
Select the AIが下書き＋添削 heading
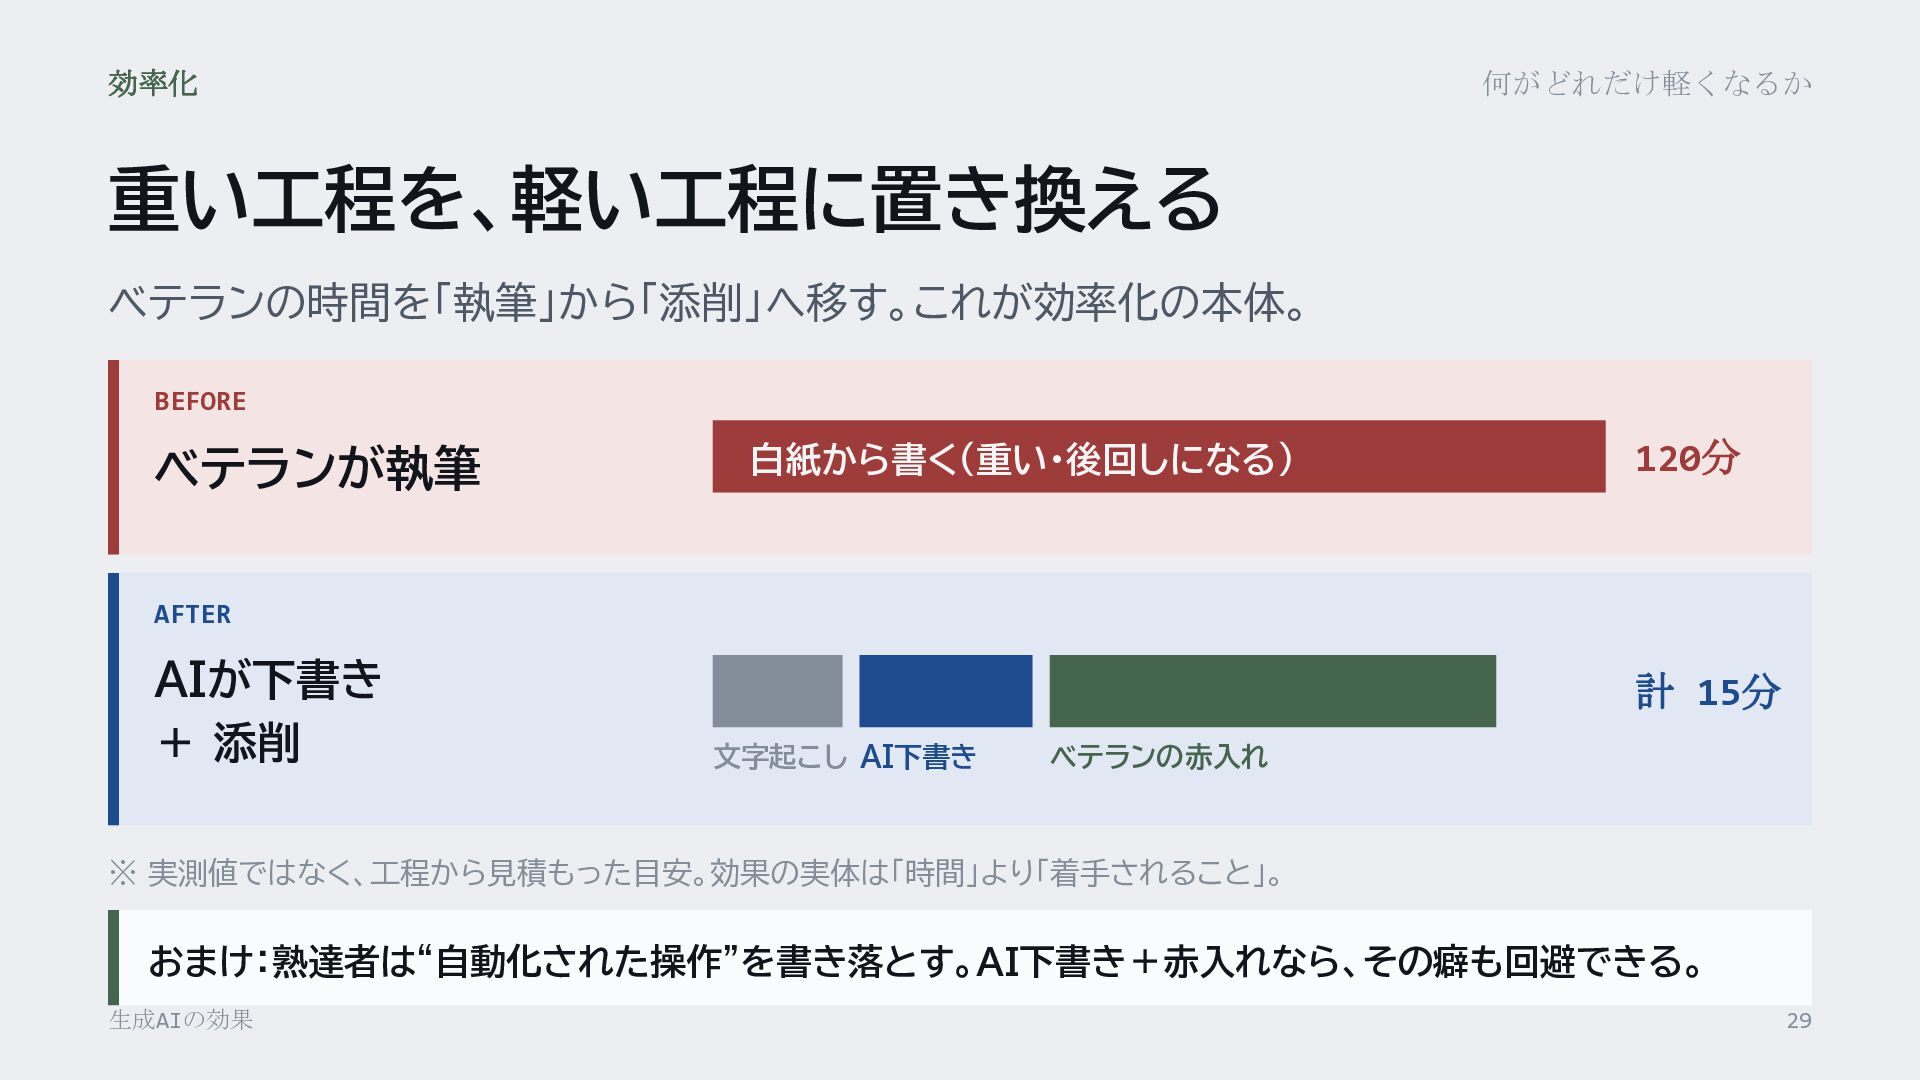pos(268,711)
